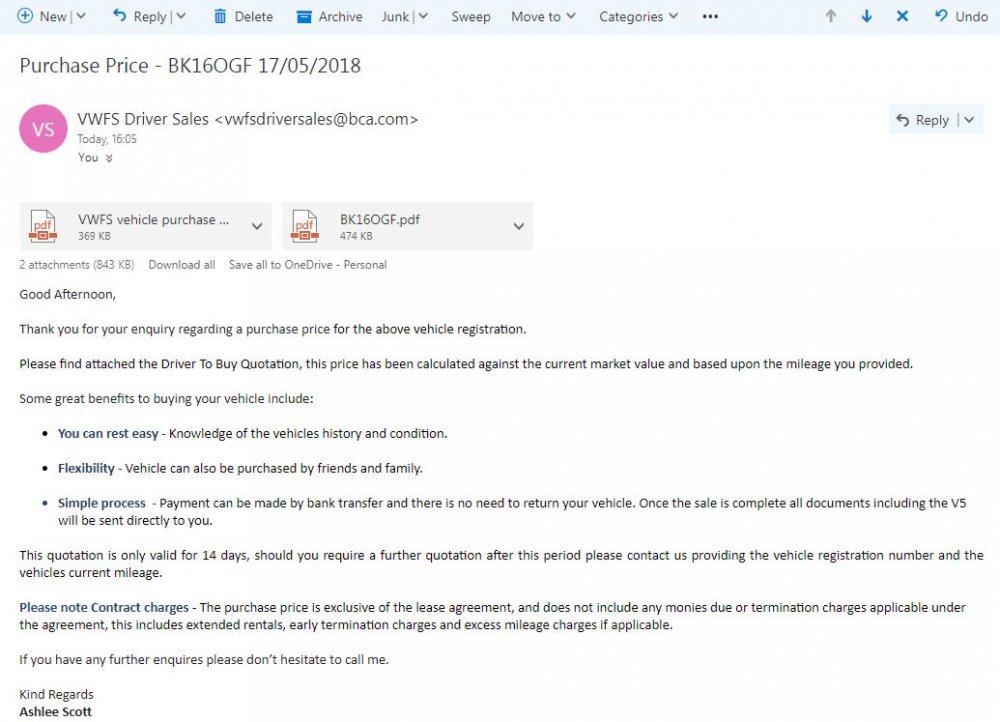Click the VS sender avatar

point(43,129)
